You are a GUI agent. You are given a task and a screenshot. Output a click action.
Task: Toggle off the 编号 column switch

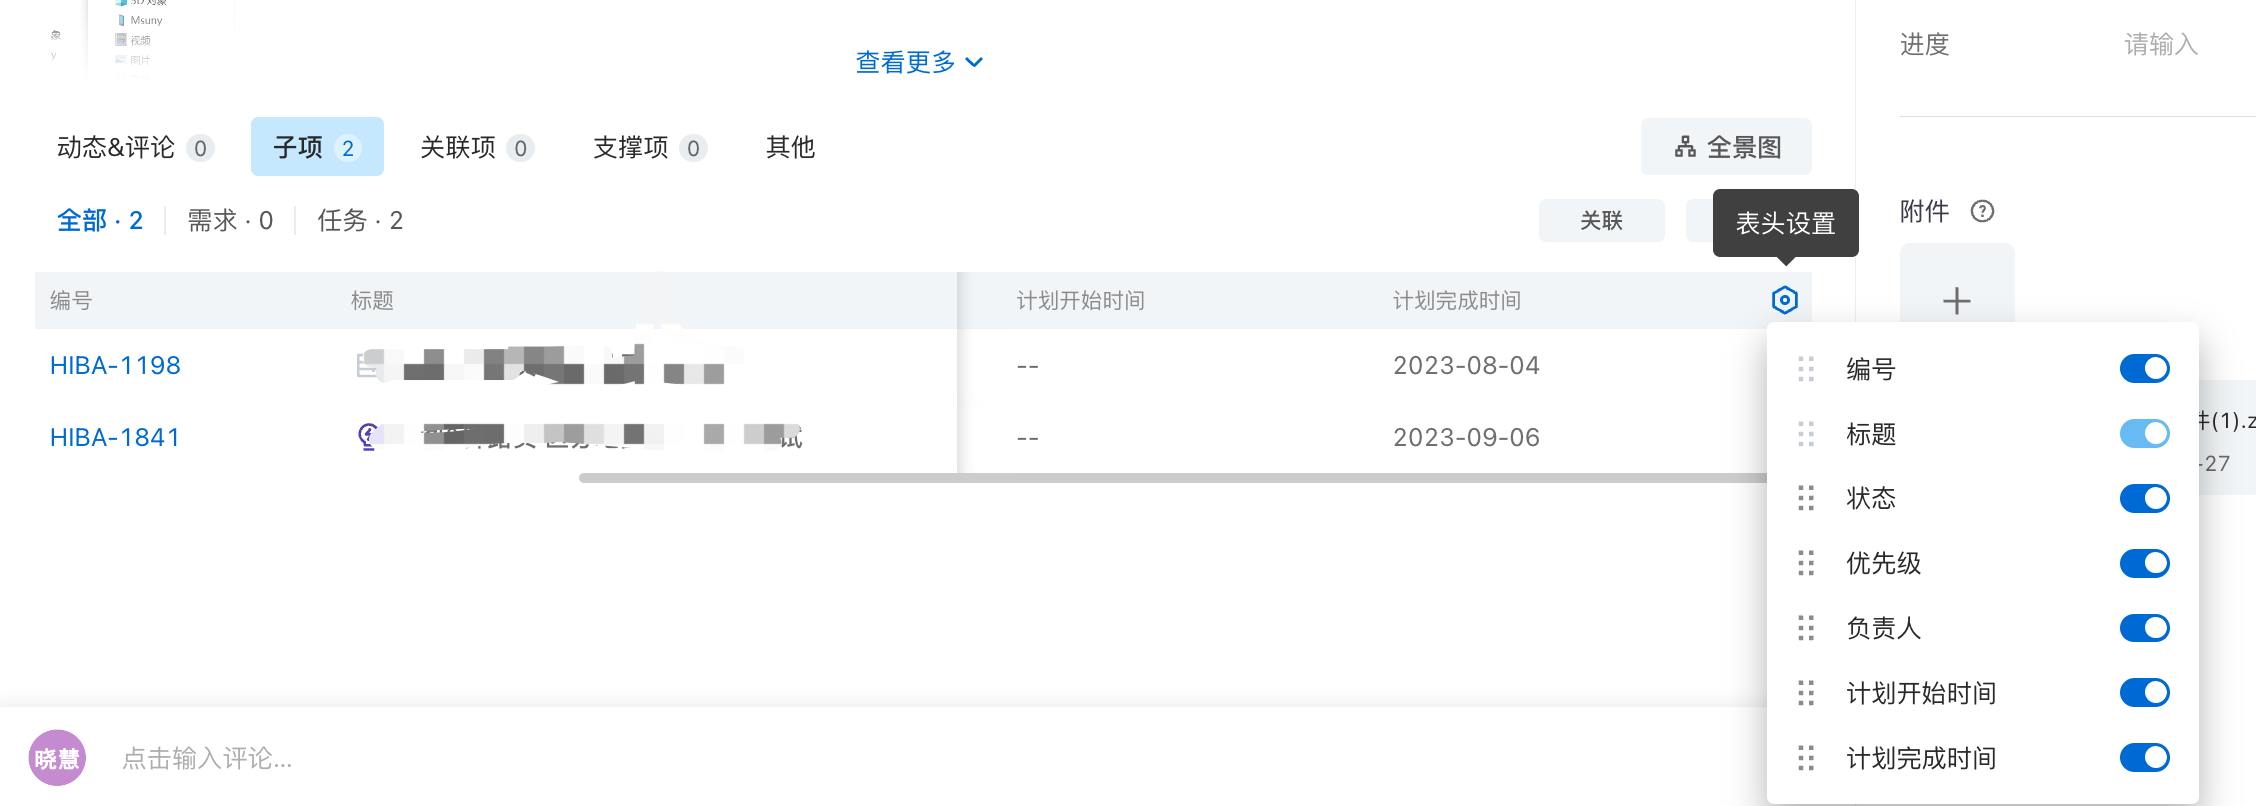(x=2144, y=369)
